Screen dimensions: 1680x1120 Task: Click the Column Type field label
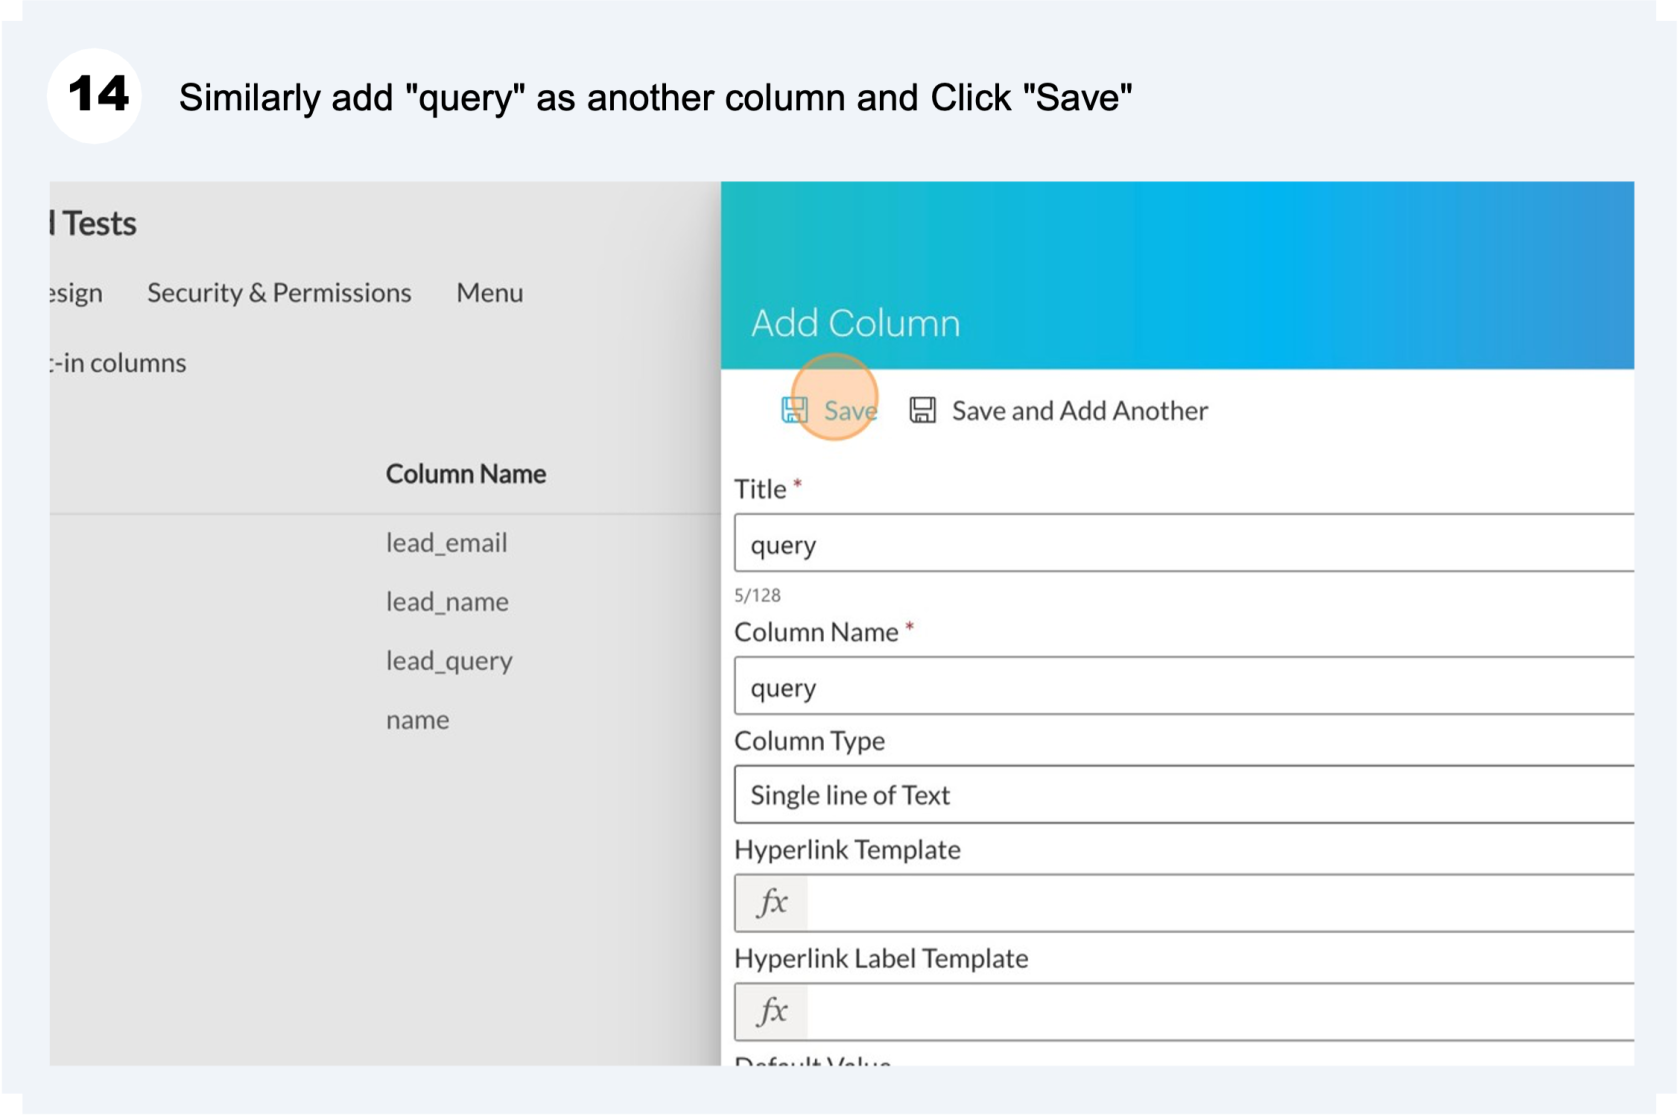[809, 741]
